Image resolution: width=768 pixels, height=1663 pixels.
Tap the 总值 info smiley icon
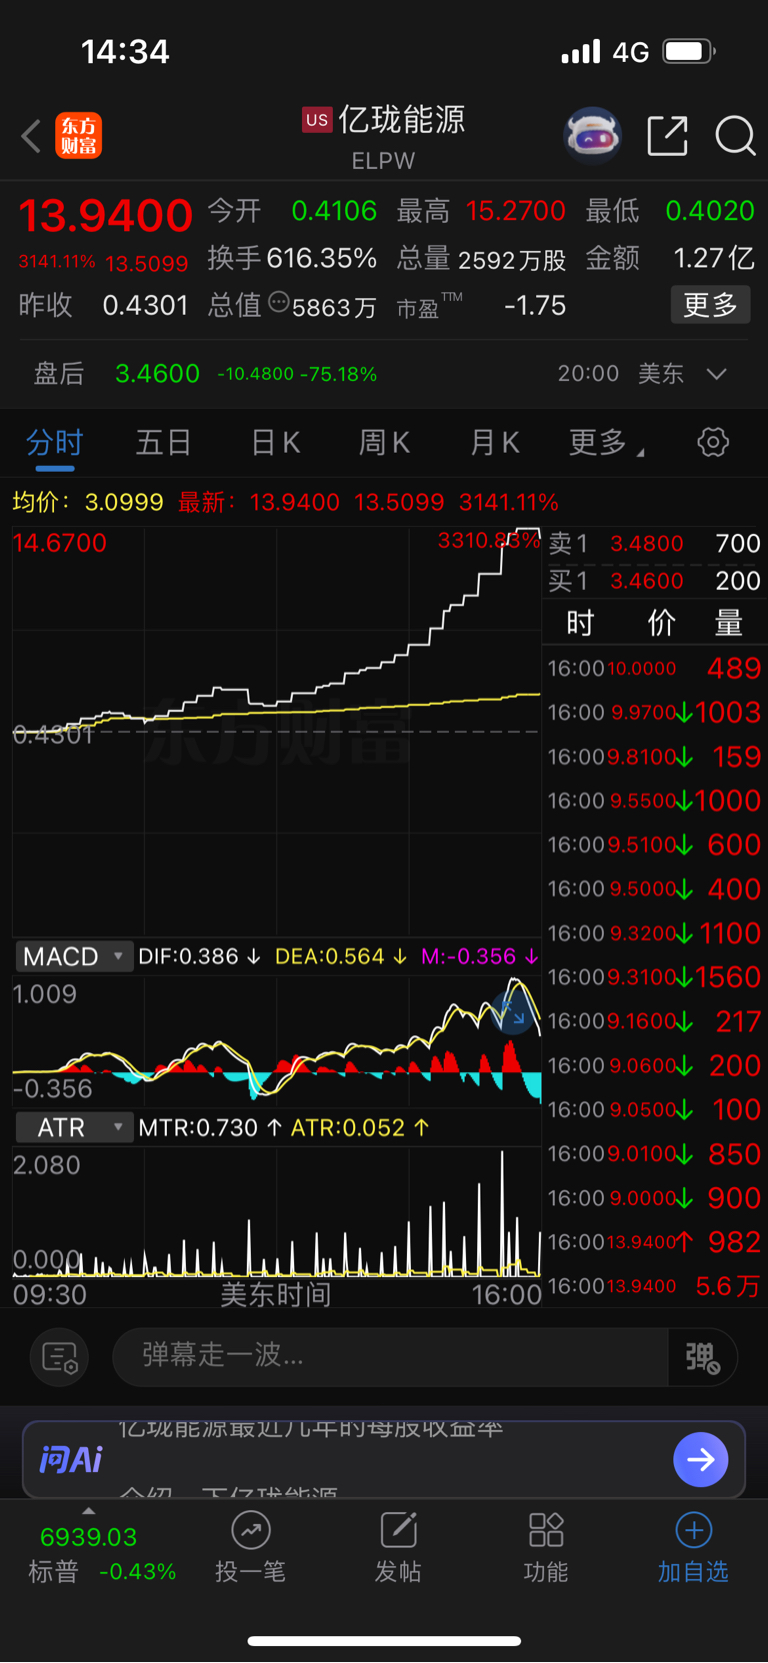[x=279, y=303]
